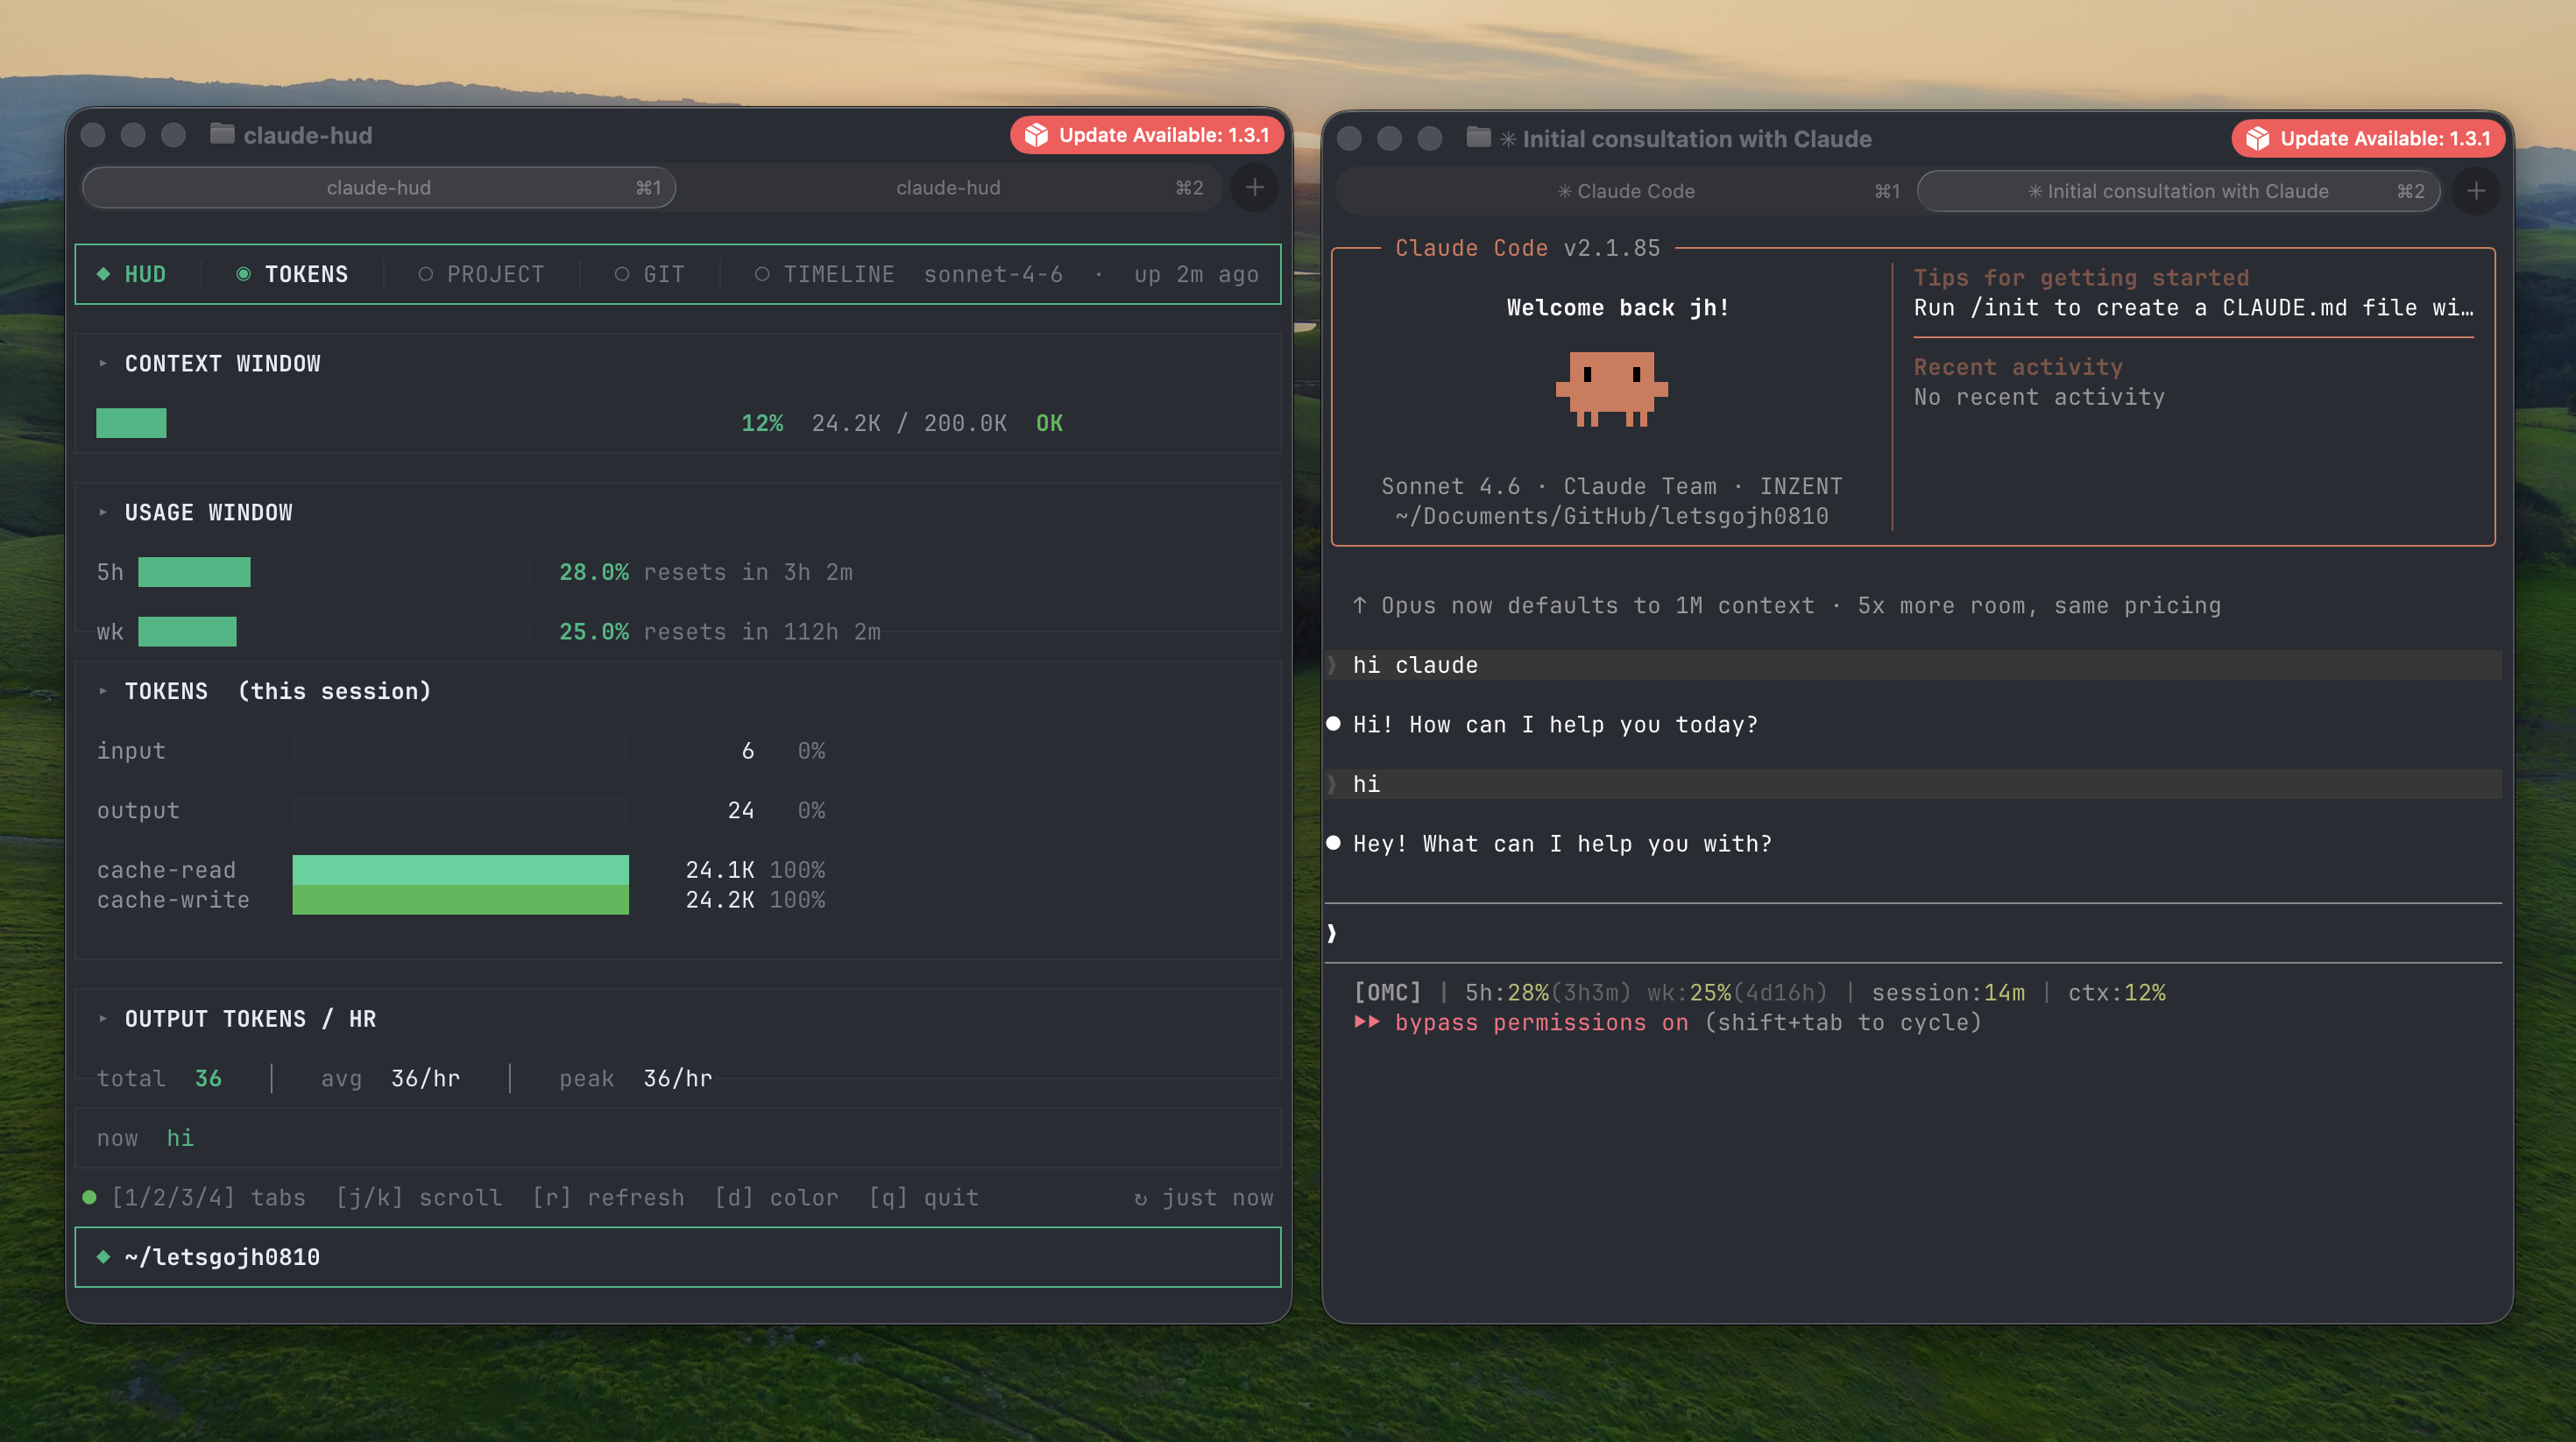The height and width of the screenshot is (1442, 2576).
Task: Click the new tab plus icon in the claude-hud window
Action: point(1254,188)
